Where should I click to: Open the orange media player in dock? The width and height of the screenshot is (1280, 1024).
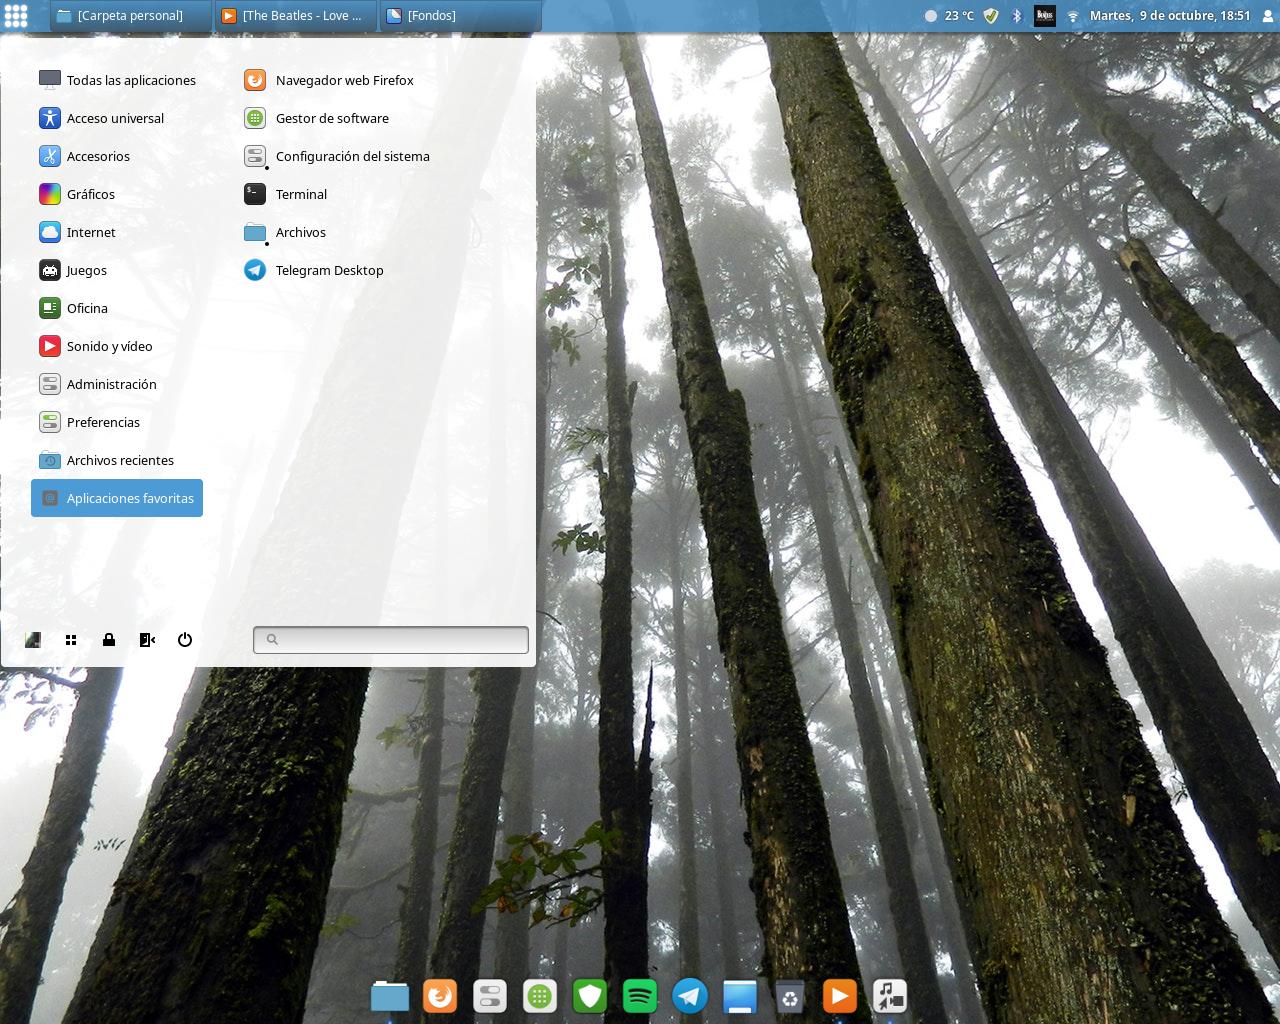840,996
